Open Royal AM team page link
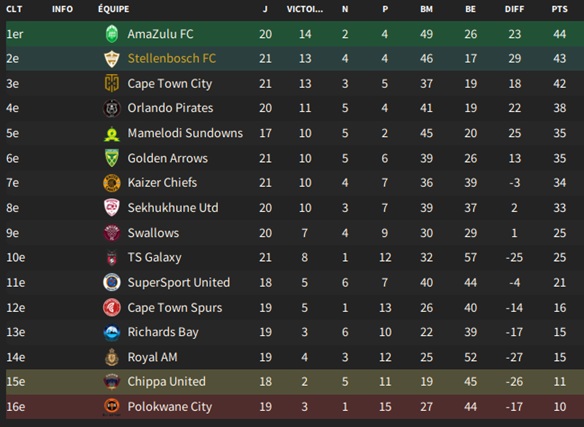584x427 pixels. coord(152,357)
